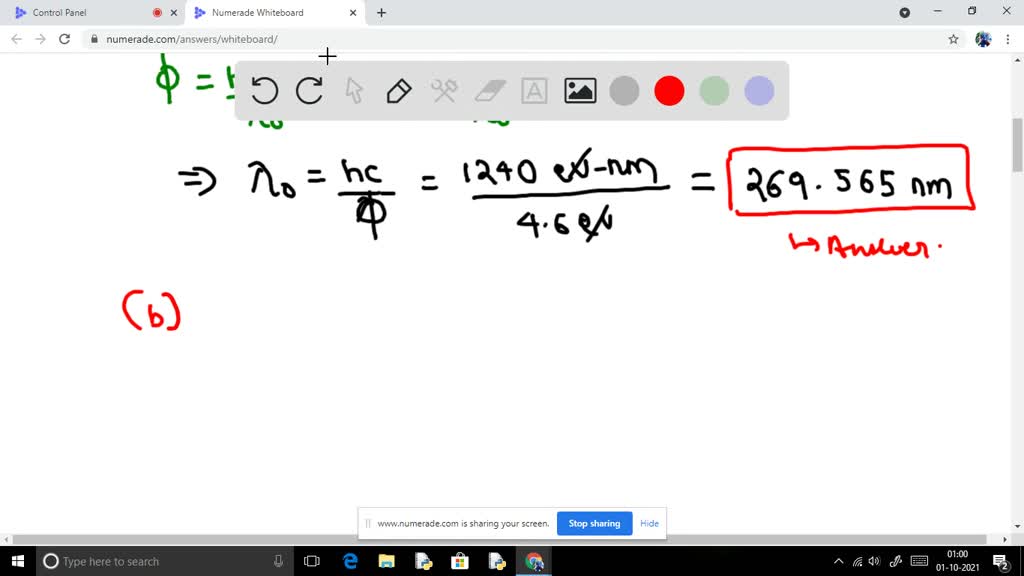Click the Stop sharing button
Screen dimensions: 1024x576
(x=594, y=523)
